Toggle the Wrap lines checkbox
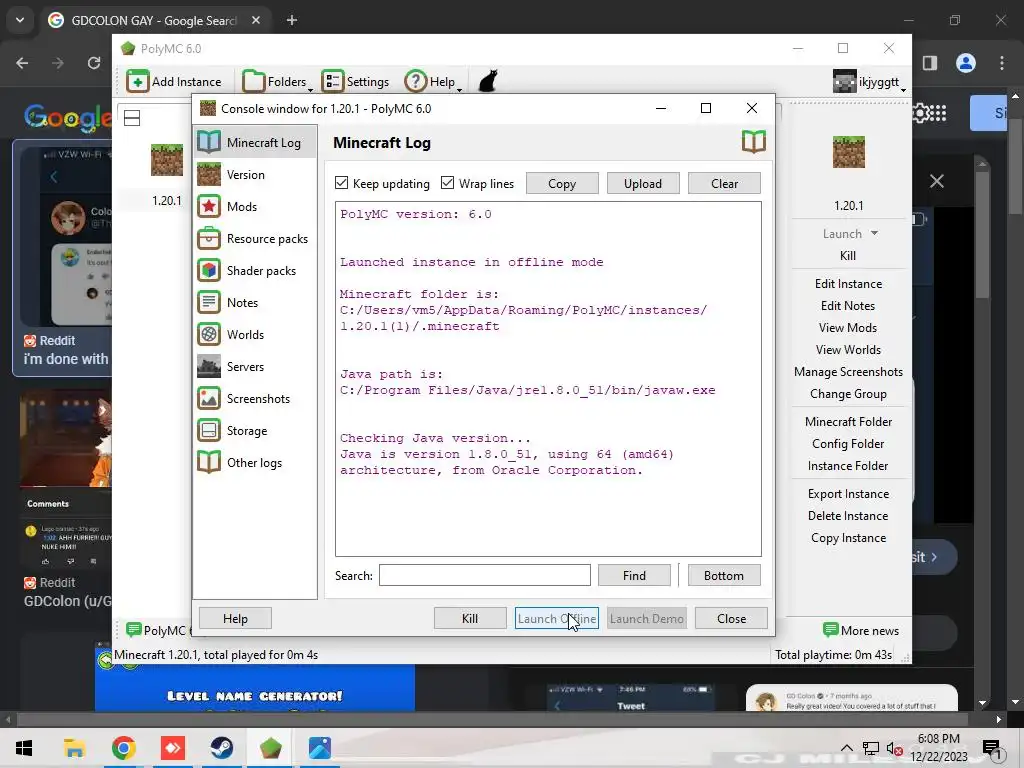Screen dimensions: 1024x768 point(447,183)
